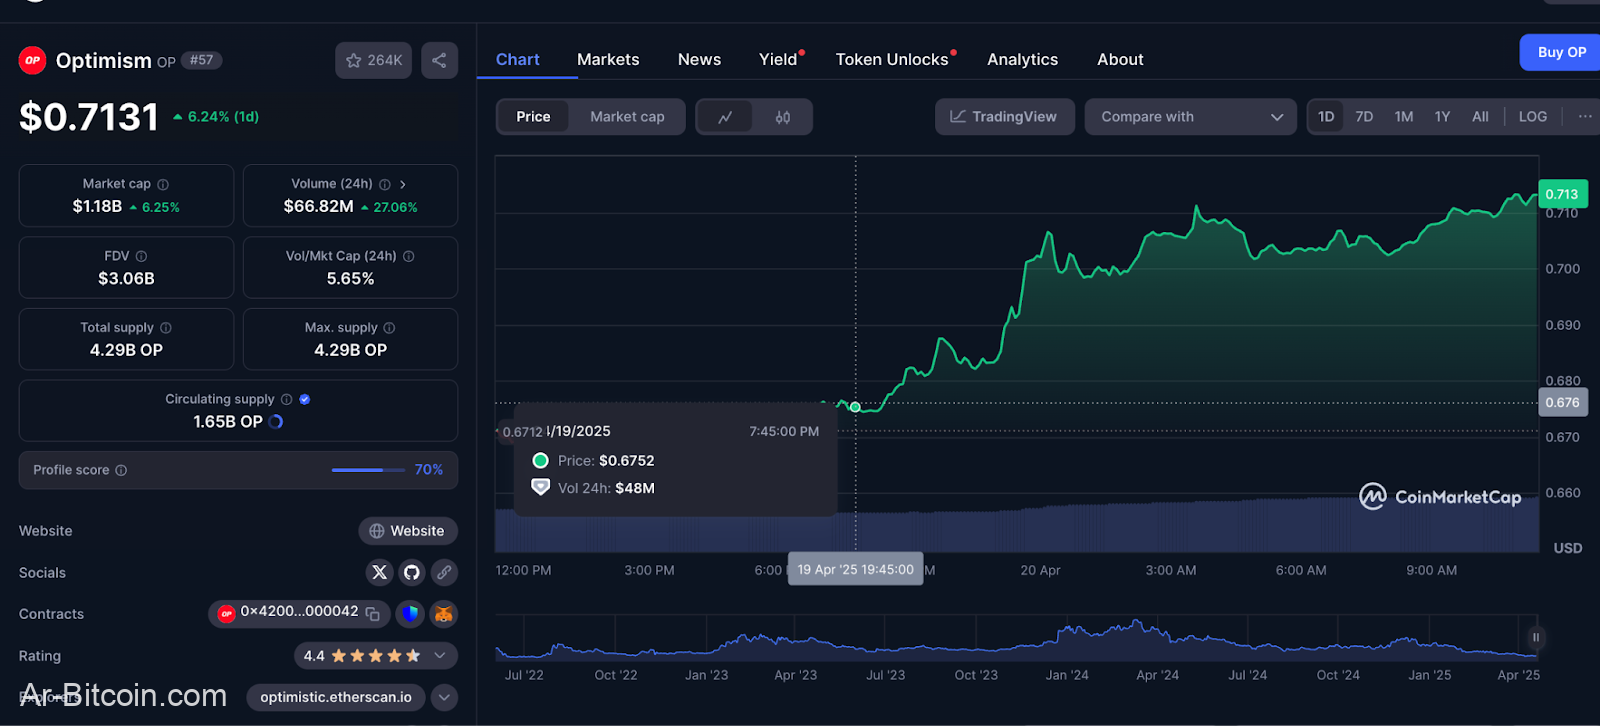Expand the 4.4 star rating dropdown
The image size is (1600, 726).
(440, 656)
